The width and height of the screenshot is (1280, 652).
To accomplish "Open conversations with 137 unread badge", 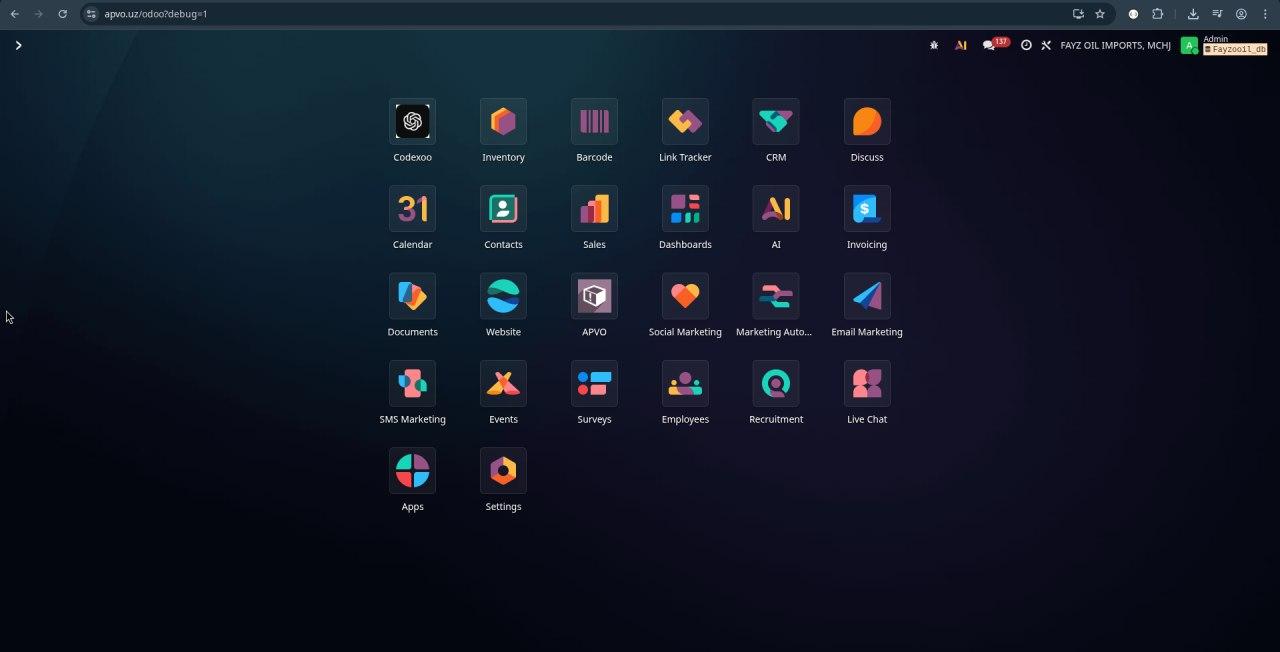I will tap(995, 44).
